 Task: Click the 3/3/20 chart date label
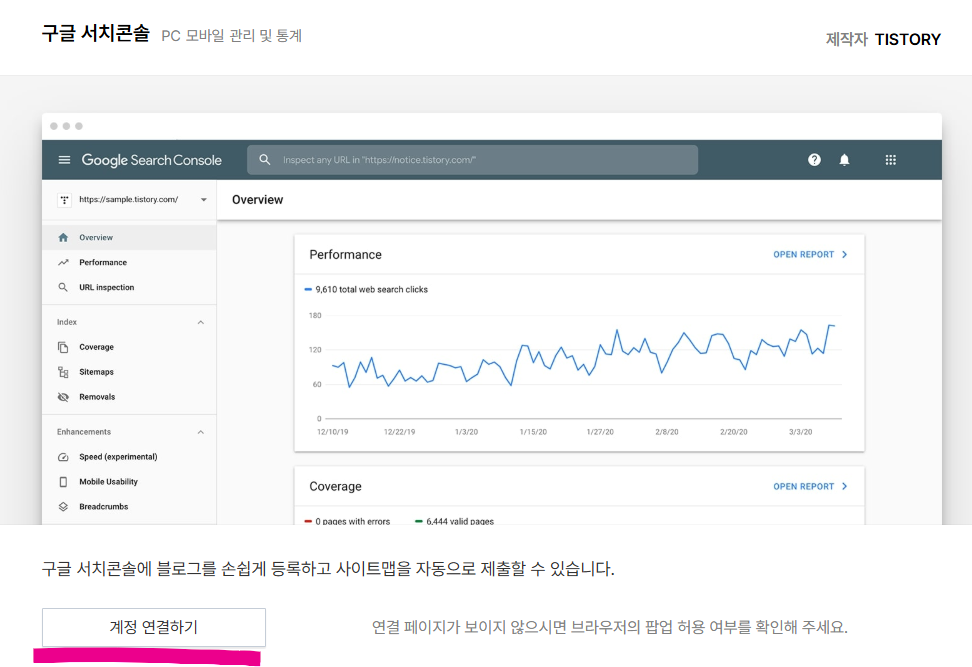800,431
